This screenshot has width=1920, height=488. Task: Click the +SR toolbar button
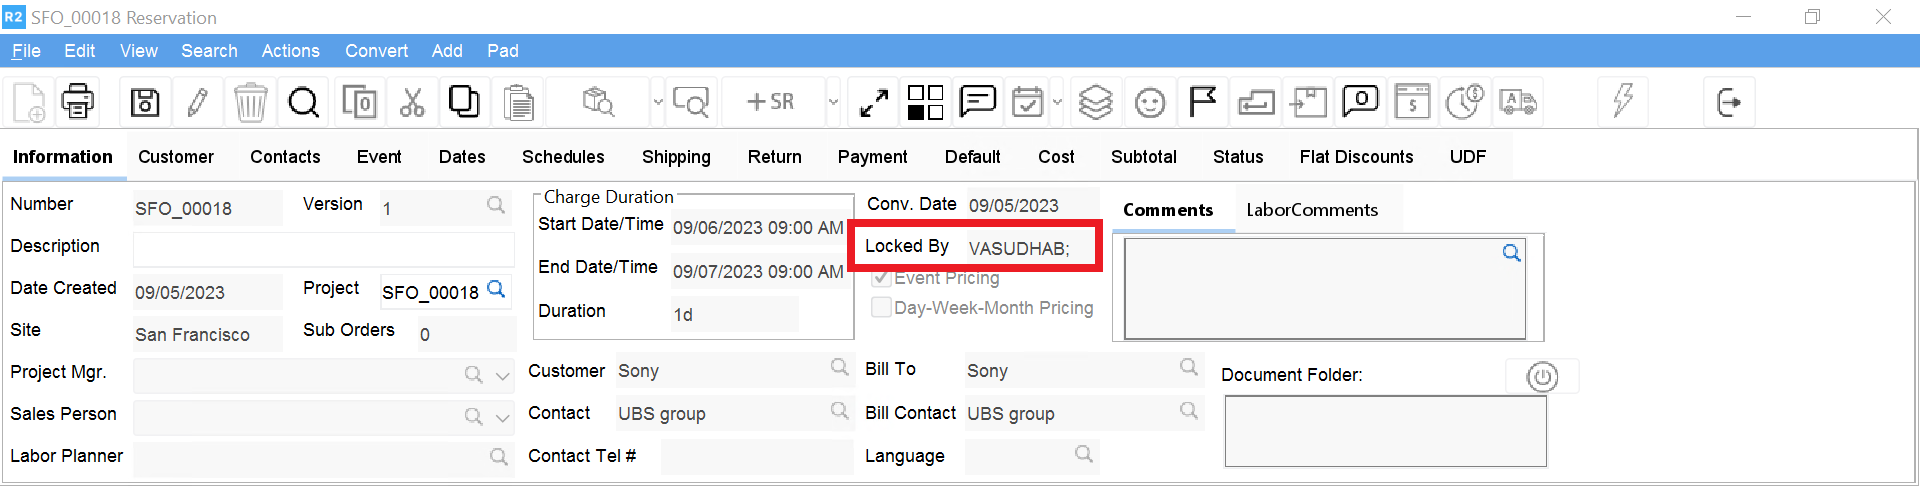click(770, 102)
